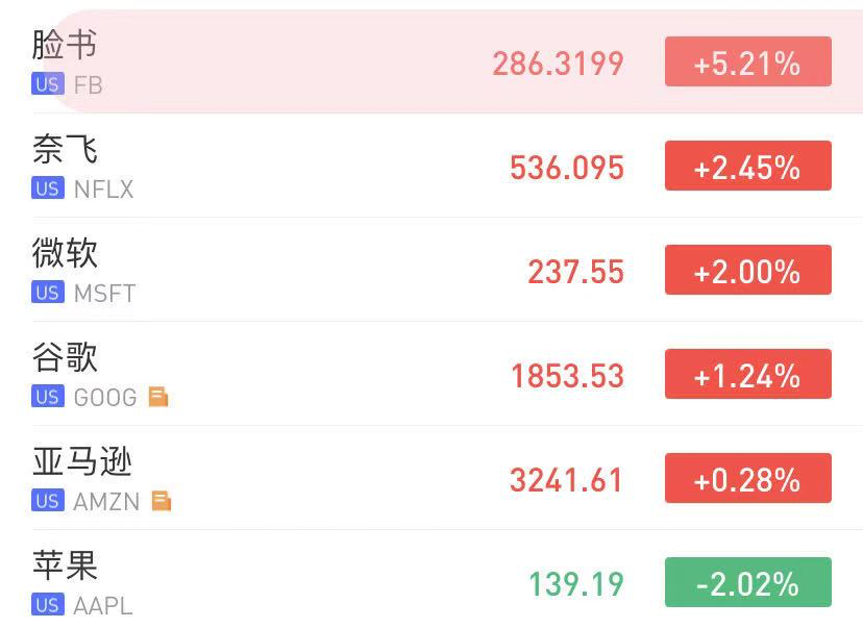Screen dimensions: 864x629
Task: Click the 3241.61 price for 亚马逊
Action: [x=566, y=480]
